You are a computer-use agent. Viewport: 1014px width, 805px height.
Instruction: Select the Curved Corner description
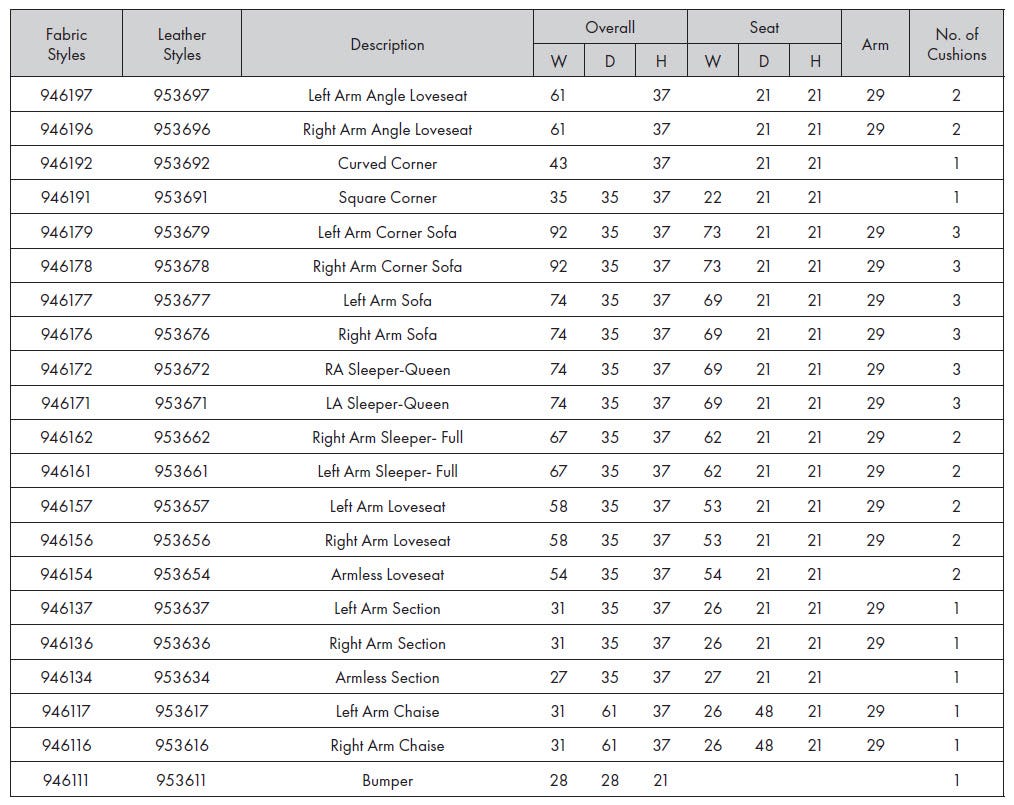(387, 164)
